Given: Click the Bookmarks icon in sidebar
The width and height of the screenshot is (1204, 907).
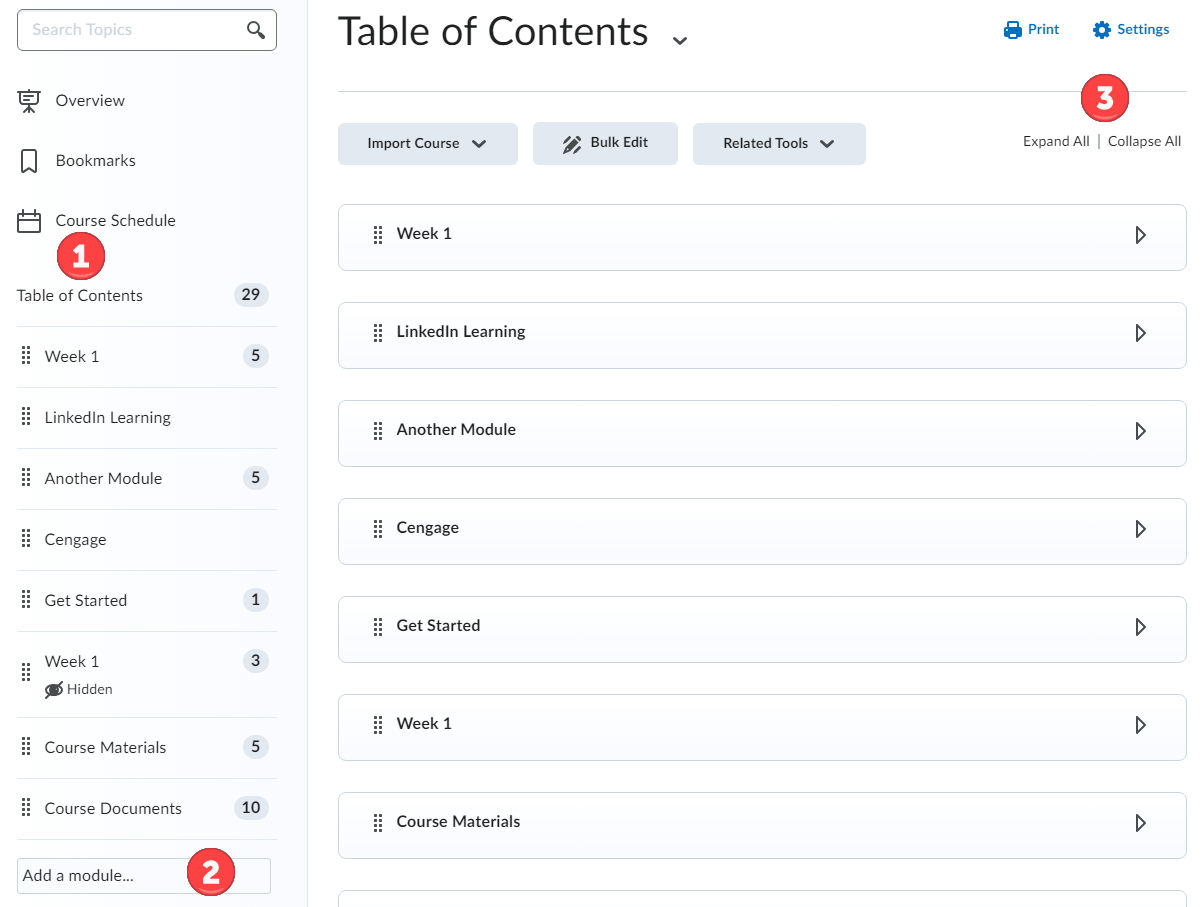Looking at the screenshot, I should pos(29,161).
